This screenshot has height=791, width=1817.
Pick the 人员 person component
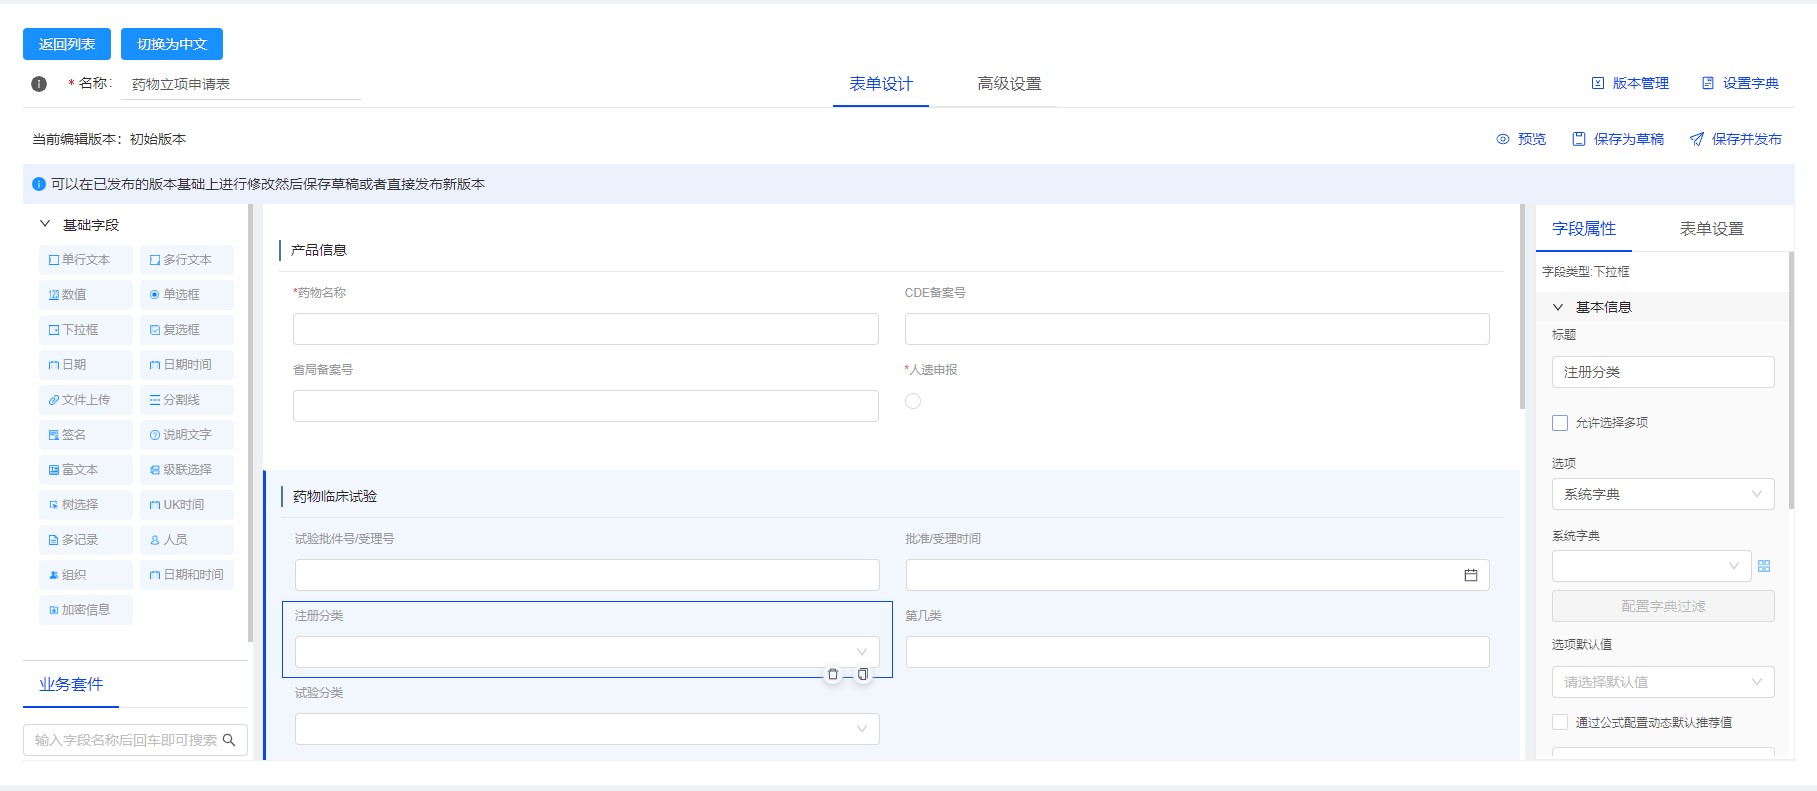186,540
